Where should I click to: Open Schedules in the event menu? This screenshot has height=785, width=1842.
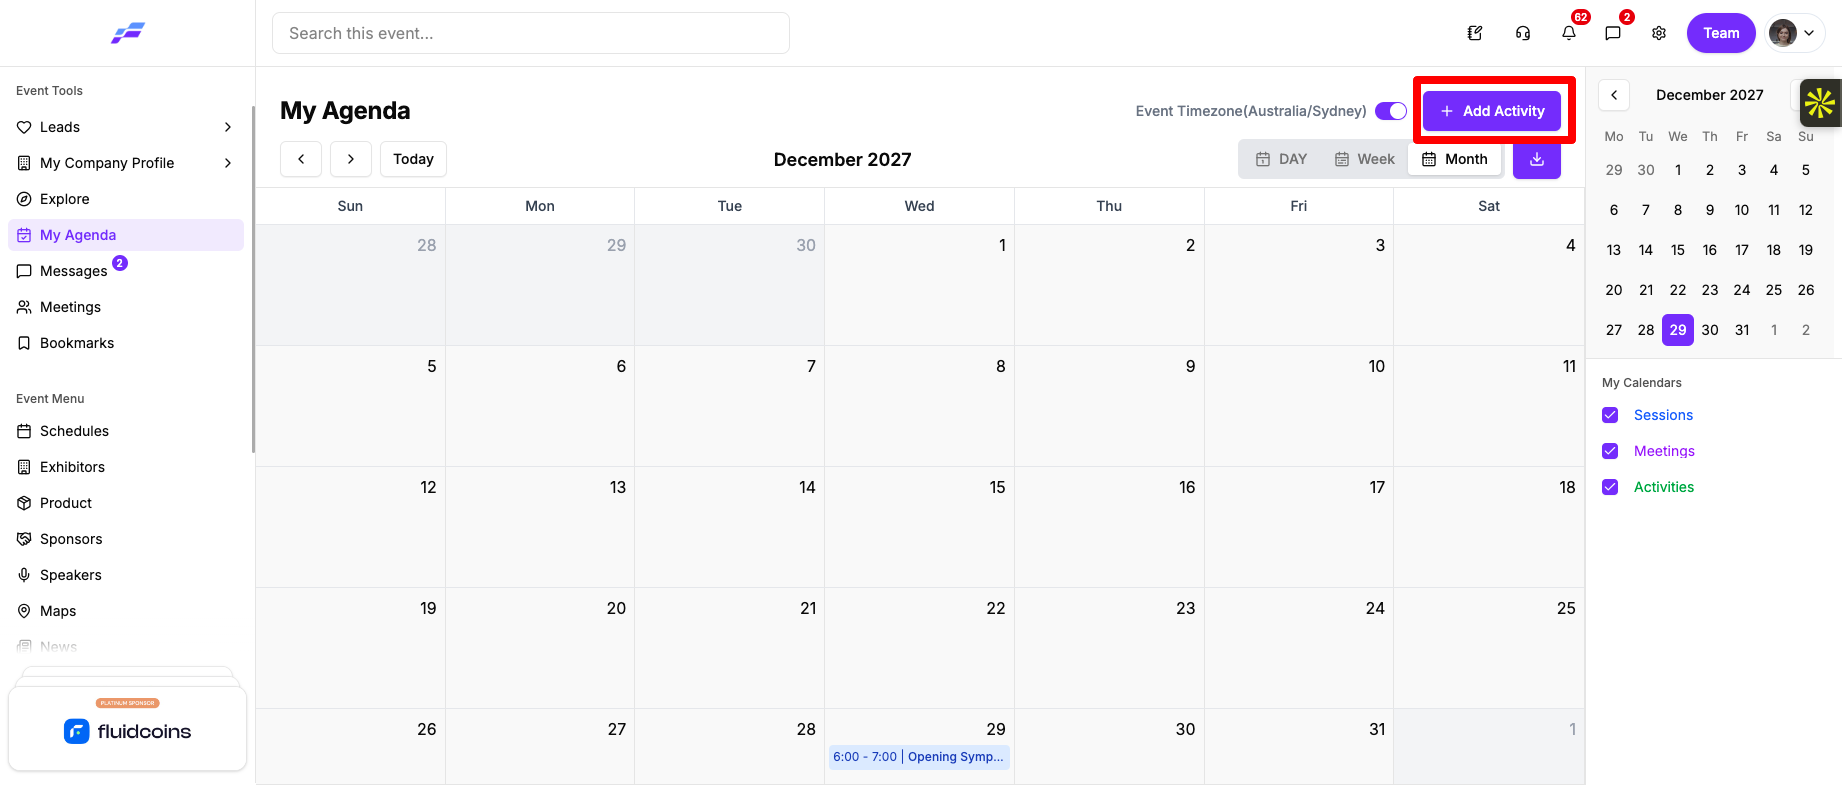click(x=126, y=431)
